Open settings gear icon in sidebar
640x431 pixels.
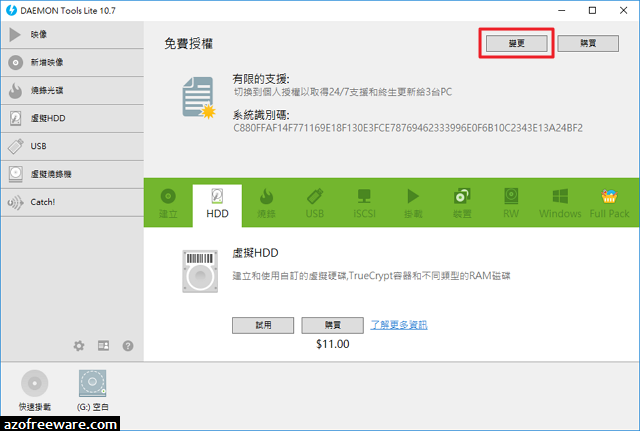coord(79,346)
